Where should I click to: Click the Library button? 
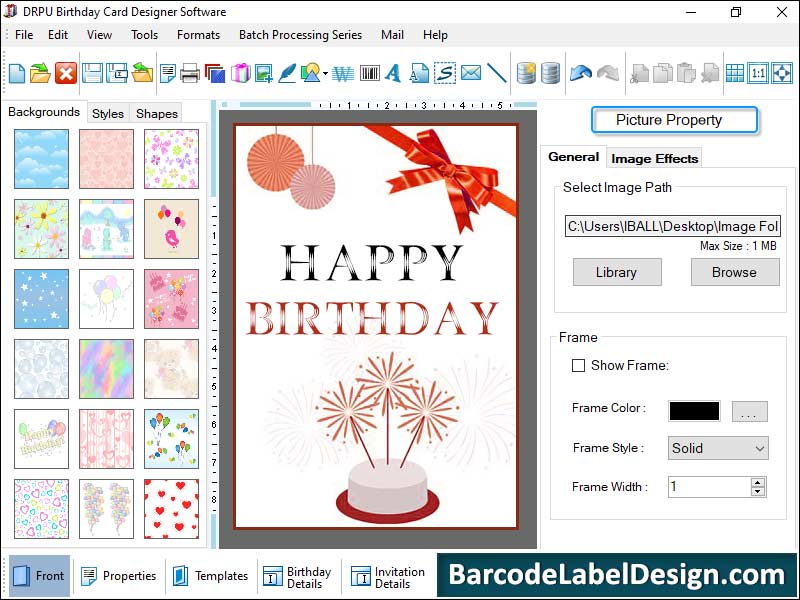(x=616, y=272)
